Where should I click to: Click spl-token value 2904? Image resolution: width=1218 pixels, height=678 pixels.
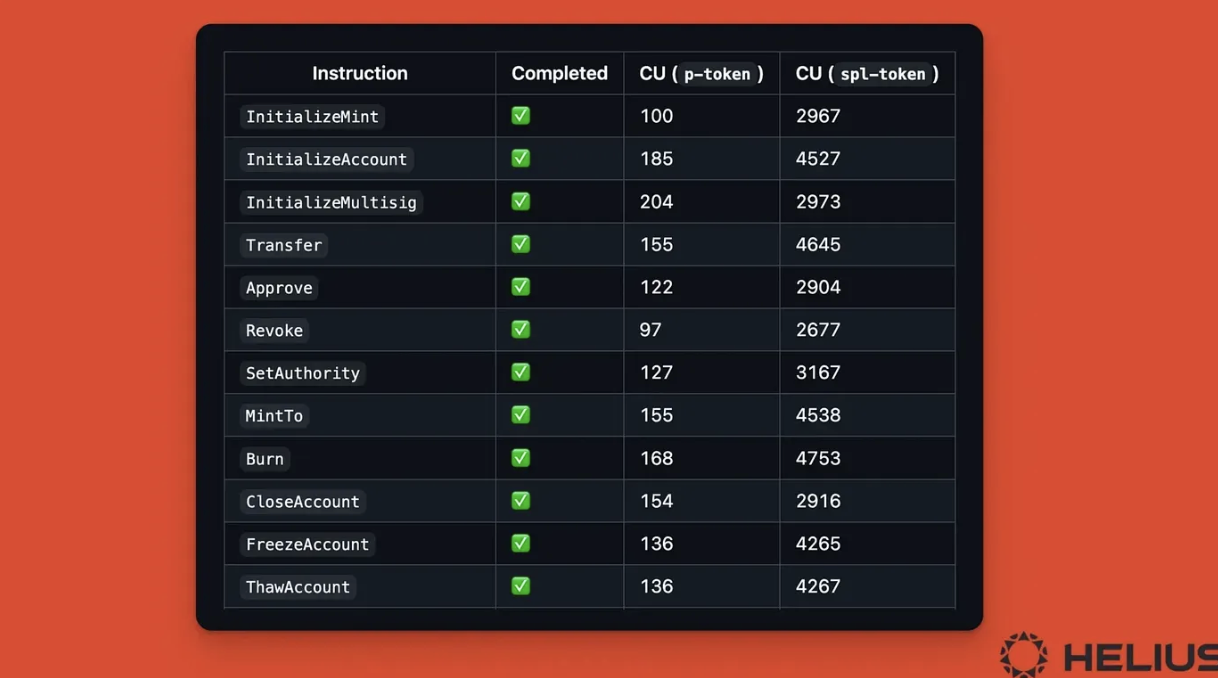[x=818, y=287]
